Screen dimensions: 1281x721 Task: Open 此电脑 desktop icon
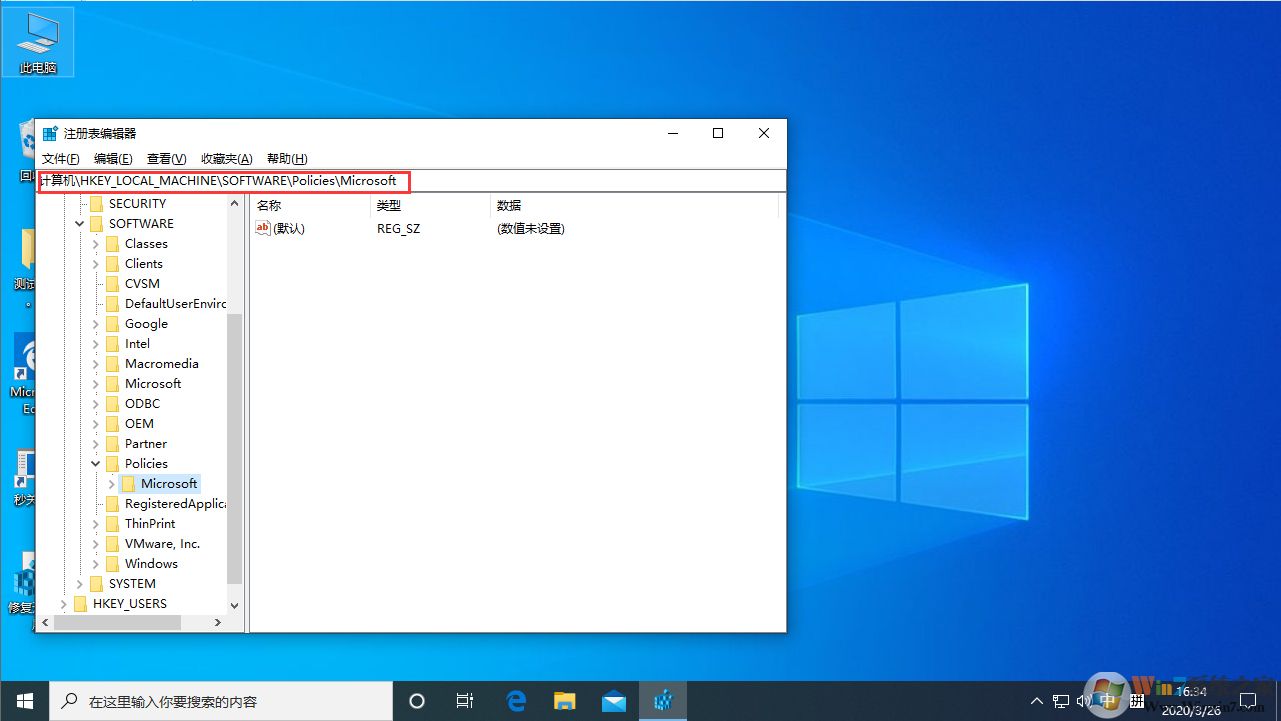click(38, 40)
